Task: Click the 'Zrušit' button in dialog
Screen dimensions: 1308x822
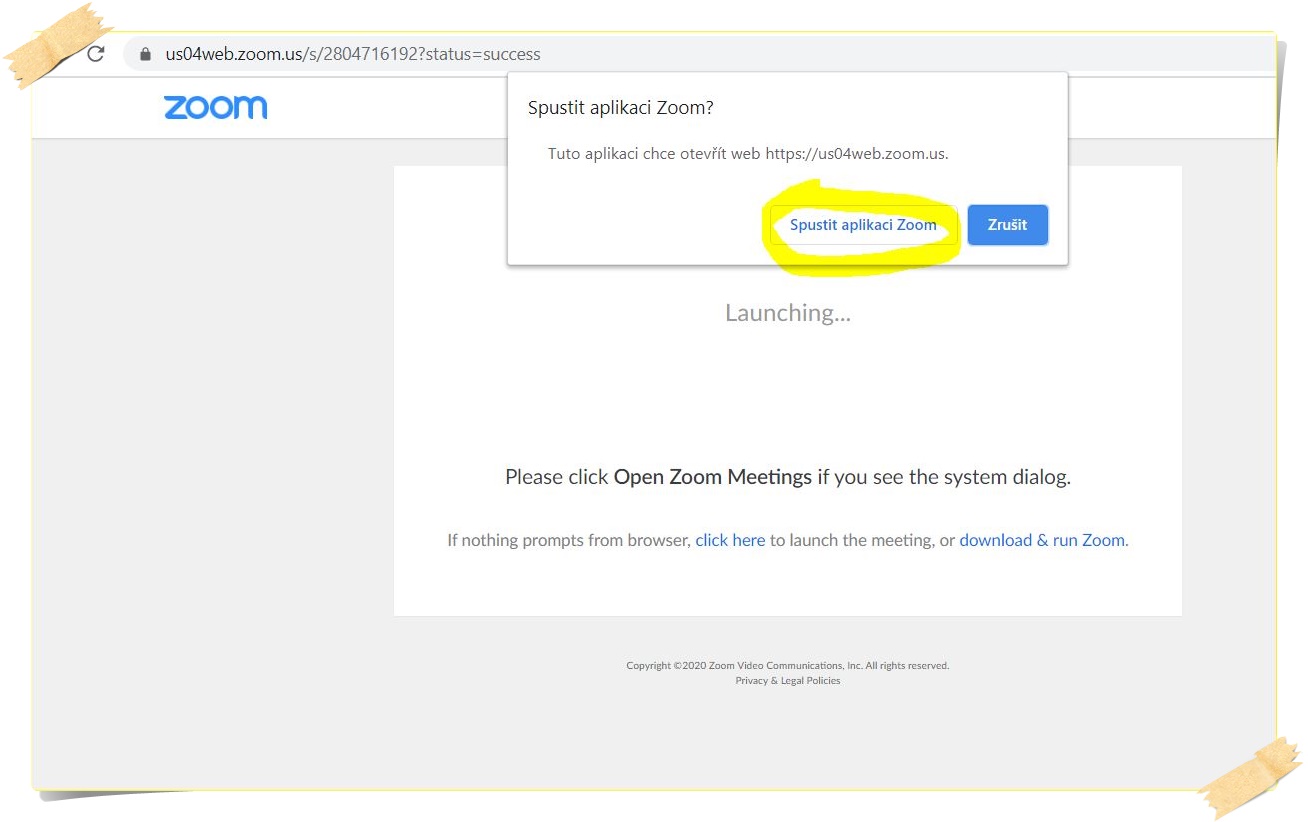Action: (1007, 225)
